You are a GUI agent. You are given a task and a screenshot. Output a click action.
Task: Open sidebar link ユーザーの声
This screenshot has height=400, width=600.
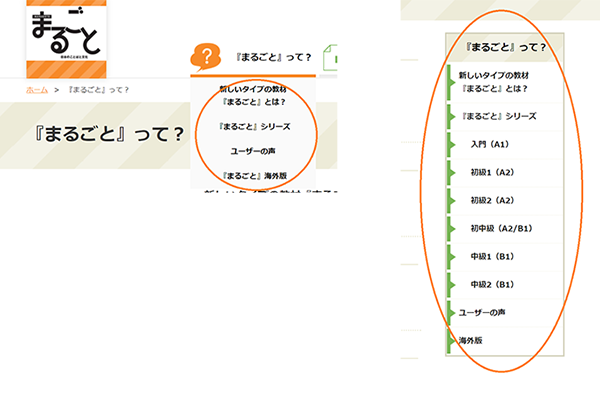coord(505,312)
